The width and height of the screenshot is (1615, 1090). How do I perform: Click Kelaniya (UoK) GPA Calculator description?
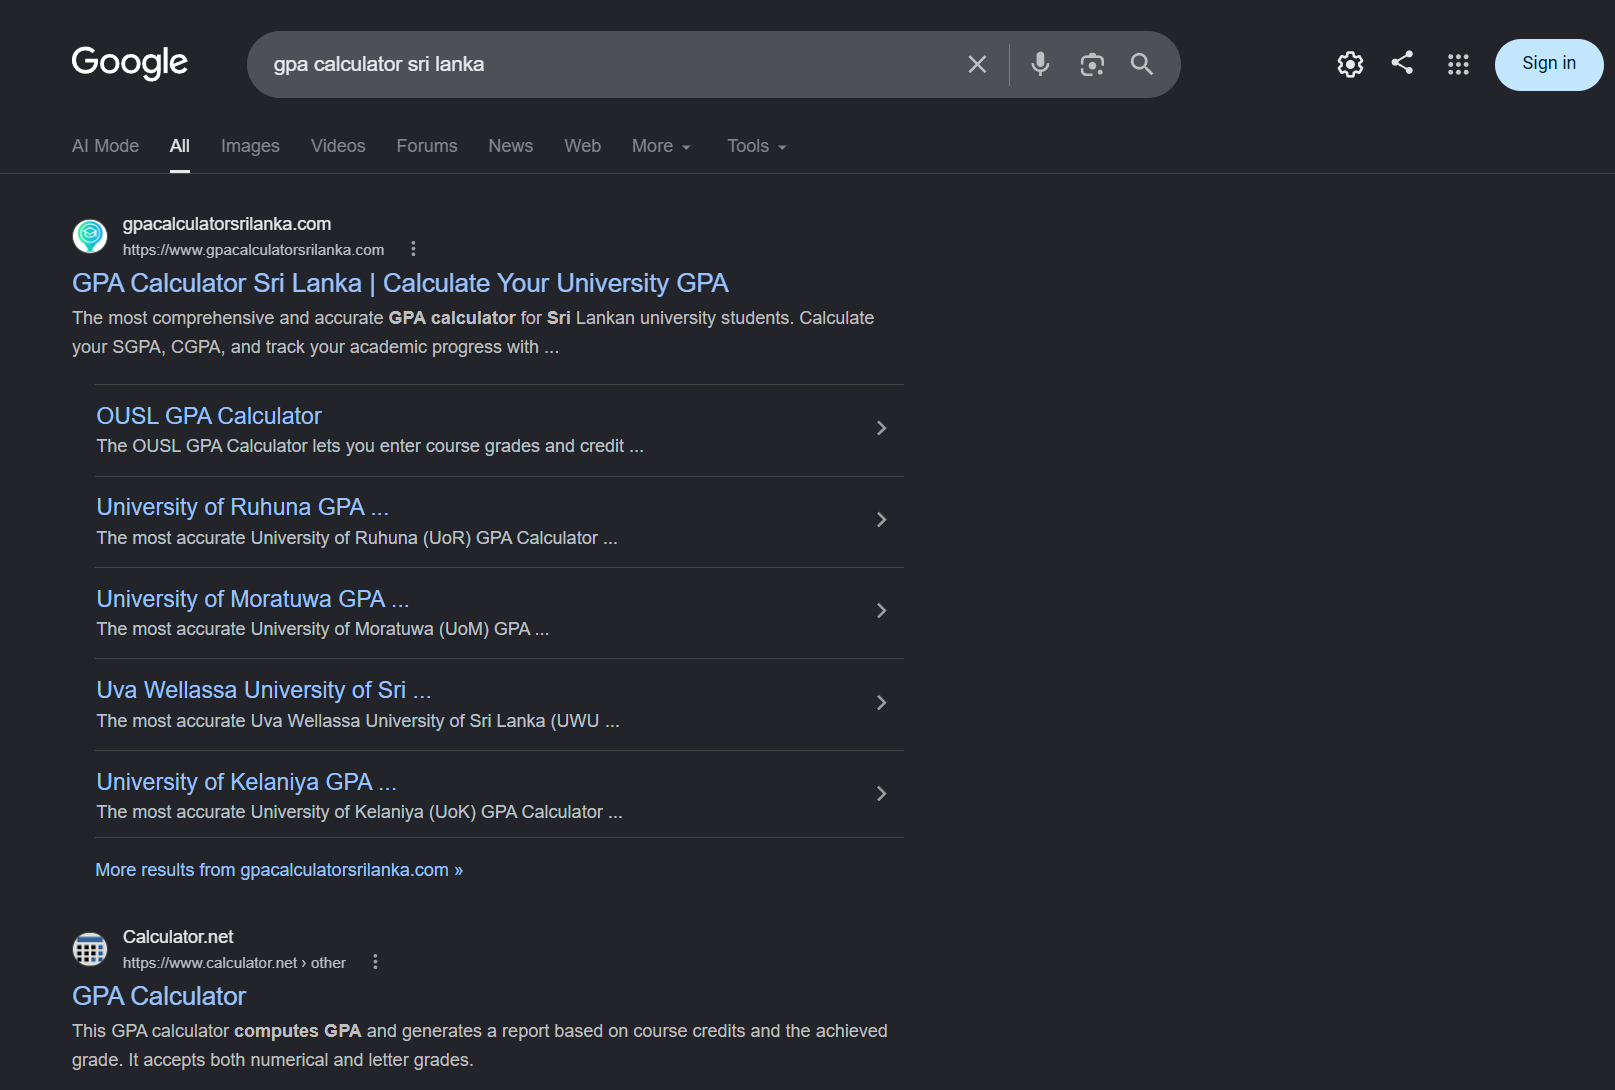(x=359, y=812)
